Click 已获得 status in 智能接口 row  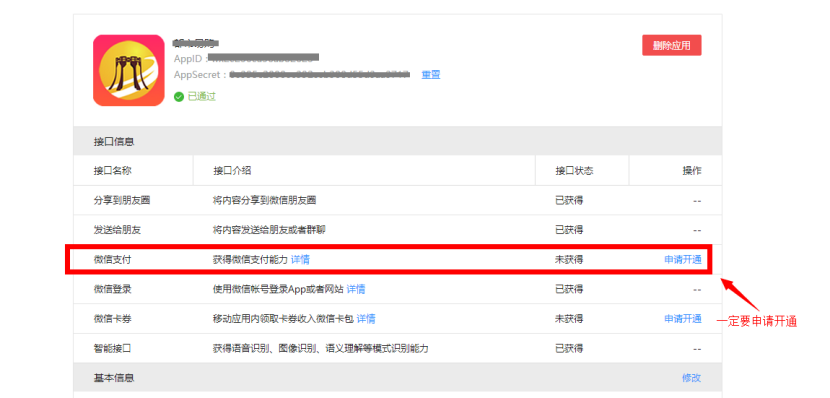click(569, 348)
